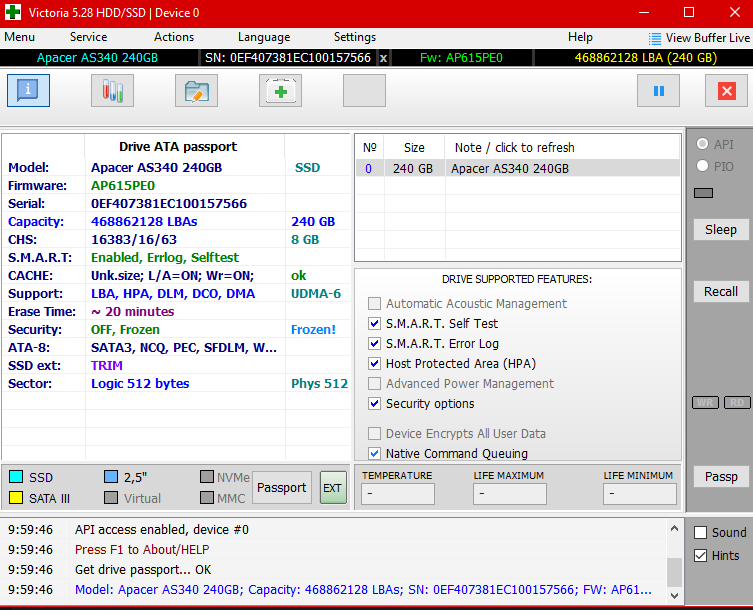
Task: Click the Passp button
Action: [x=721, y=476]
